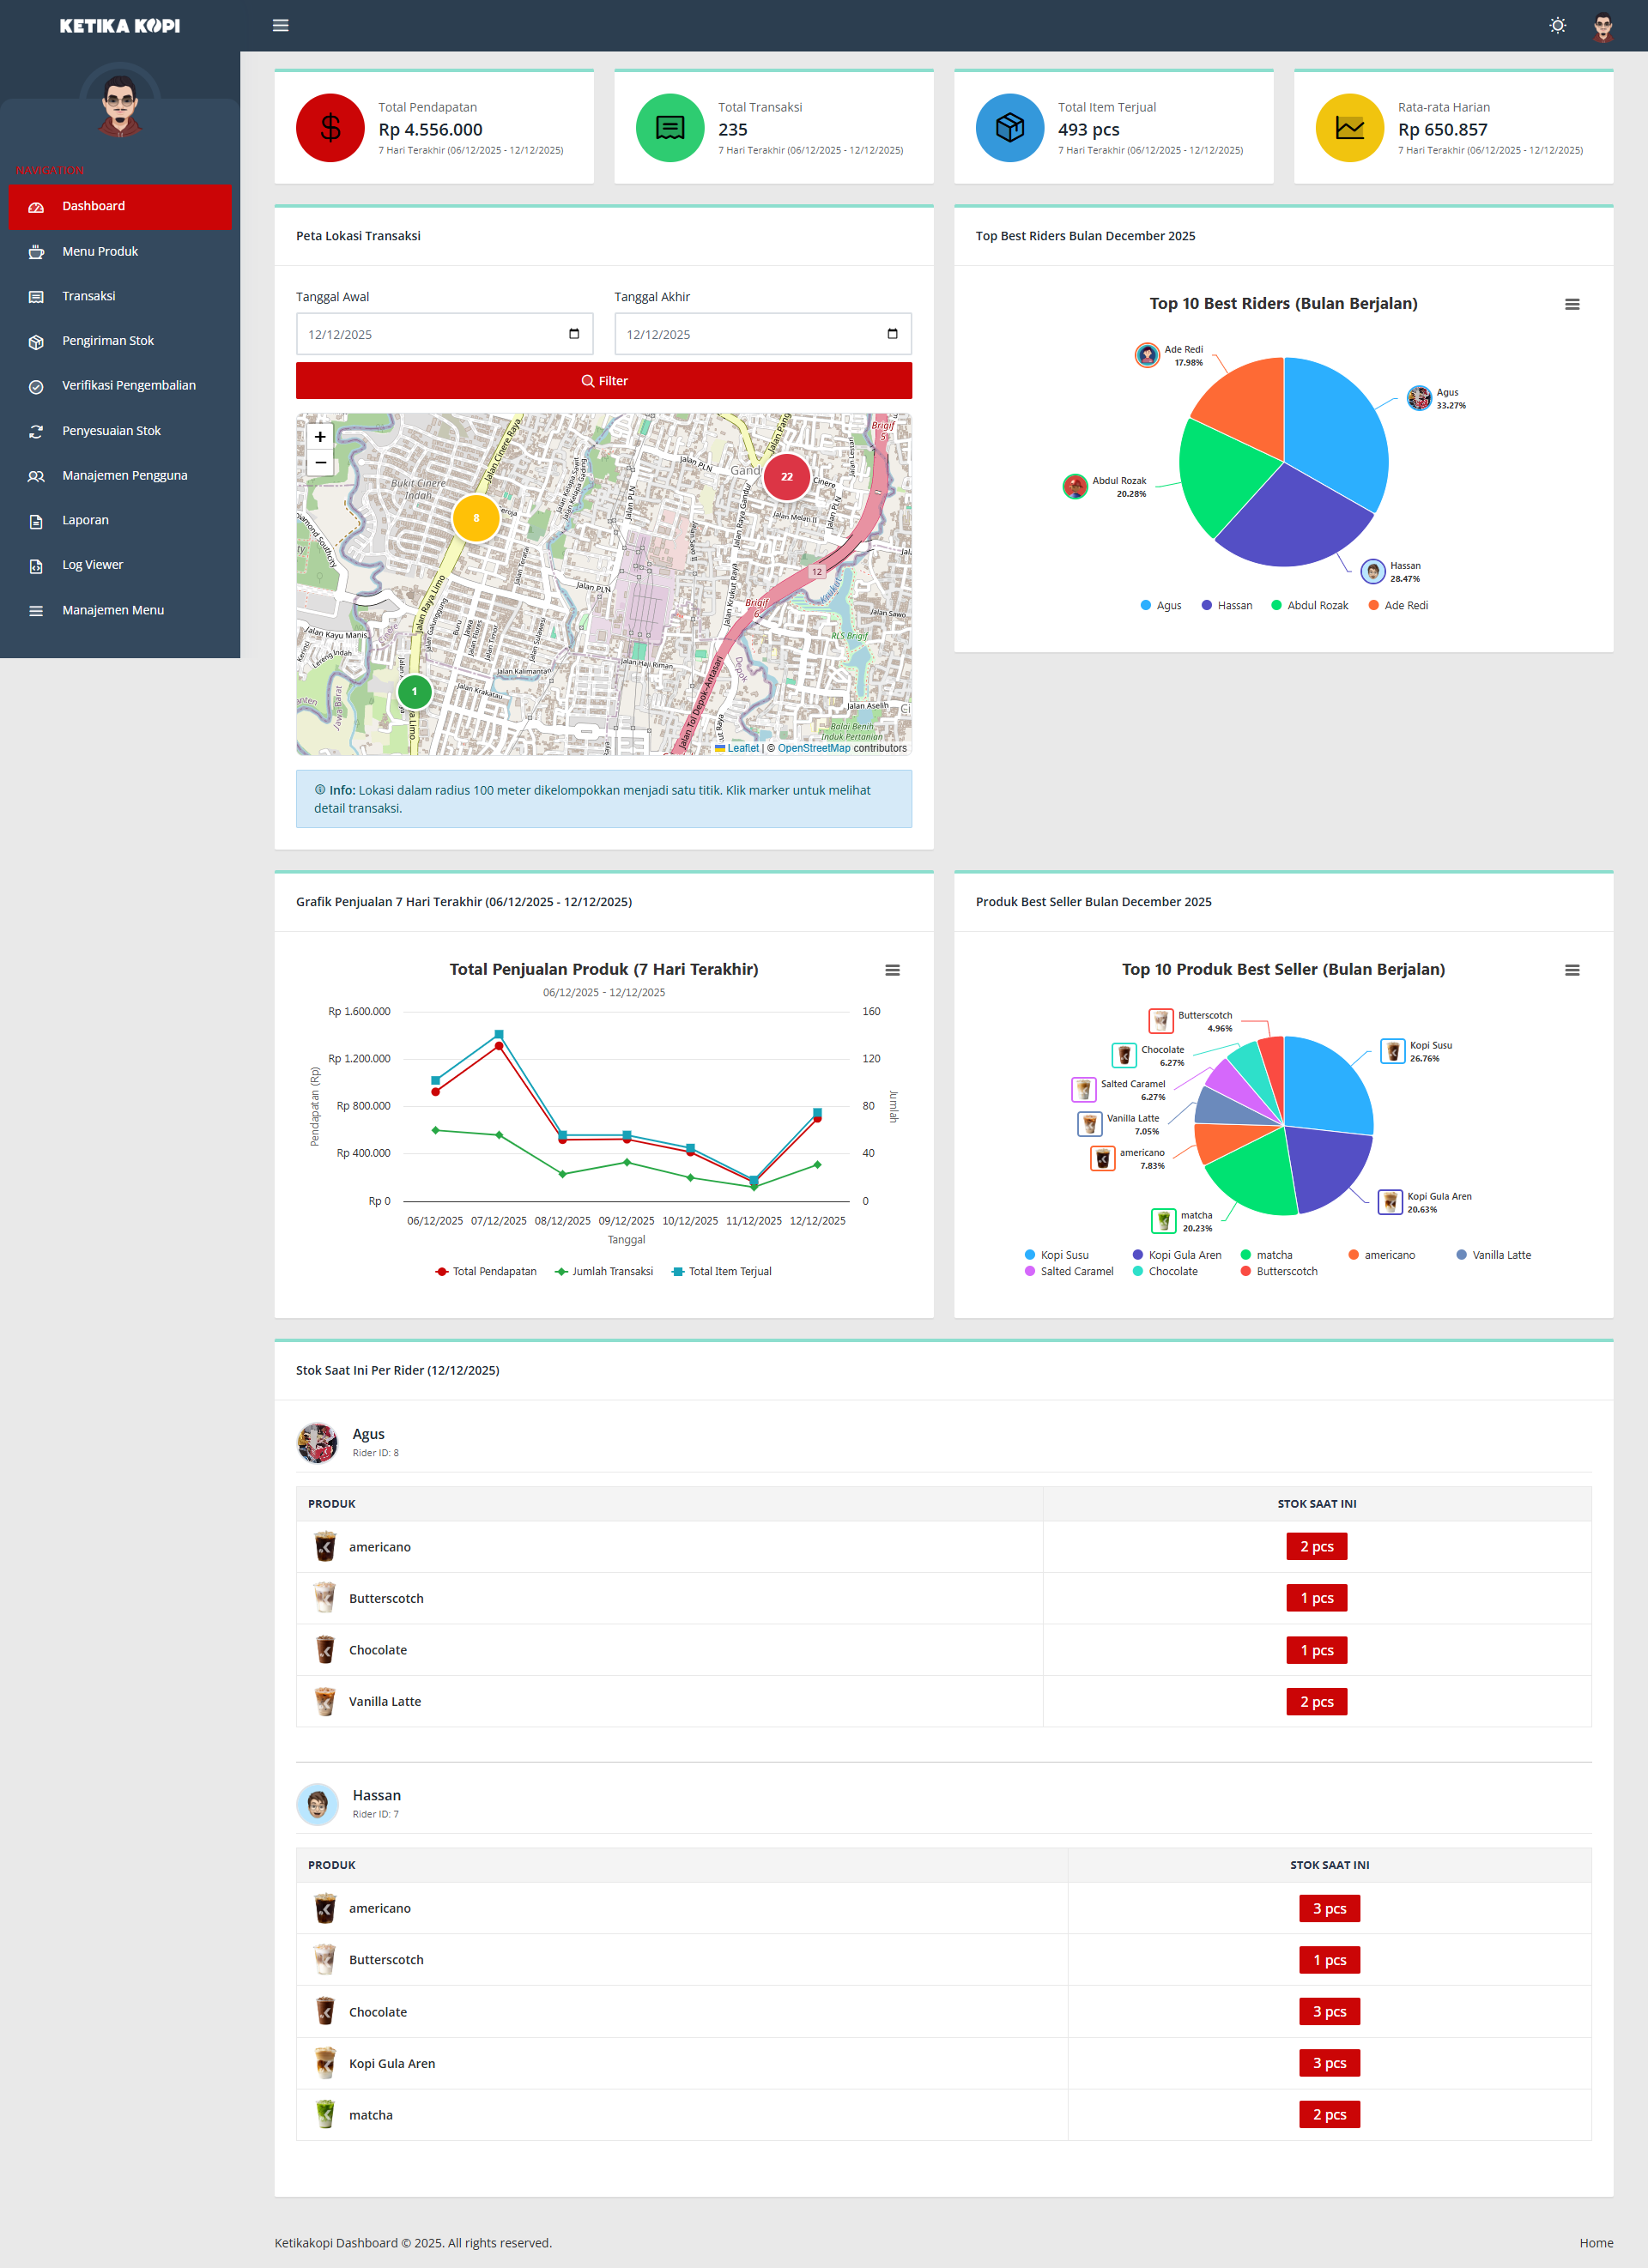Screen dimensions: 1648x2268
Task: Open calendar picker for Tanggal Awal
Action: pyautogui.click(x=574, y=334)
